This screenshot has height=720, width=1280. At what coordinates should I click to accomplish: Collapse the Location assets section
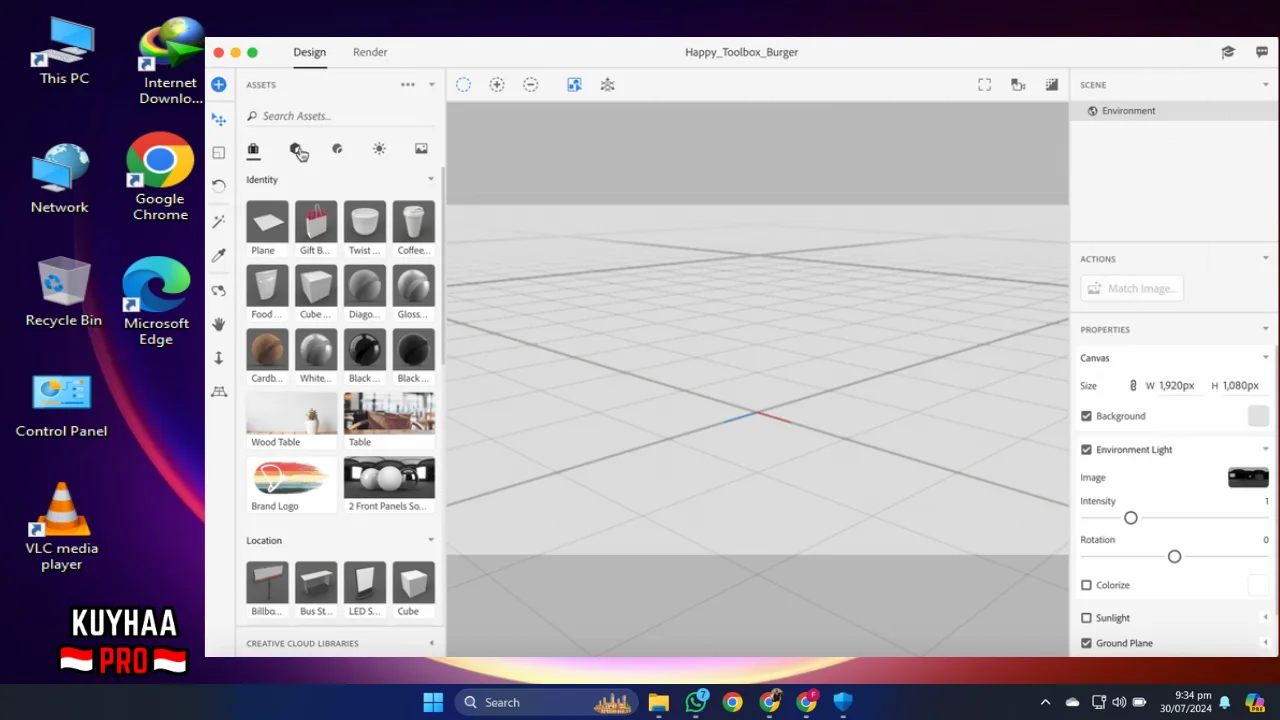tap(431, 541)
